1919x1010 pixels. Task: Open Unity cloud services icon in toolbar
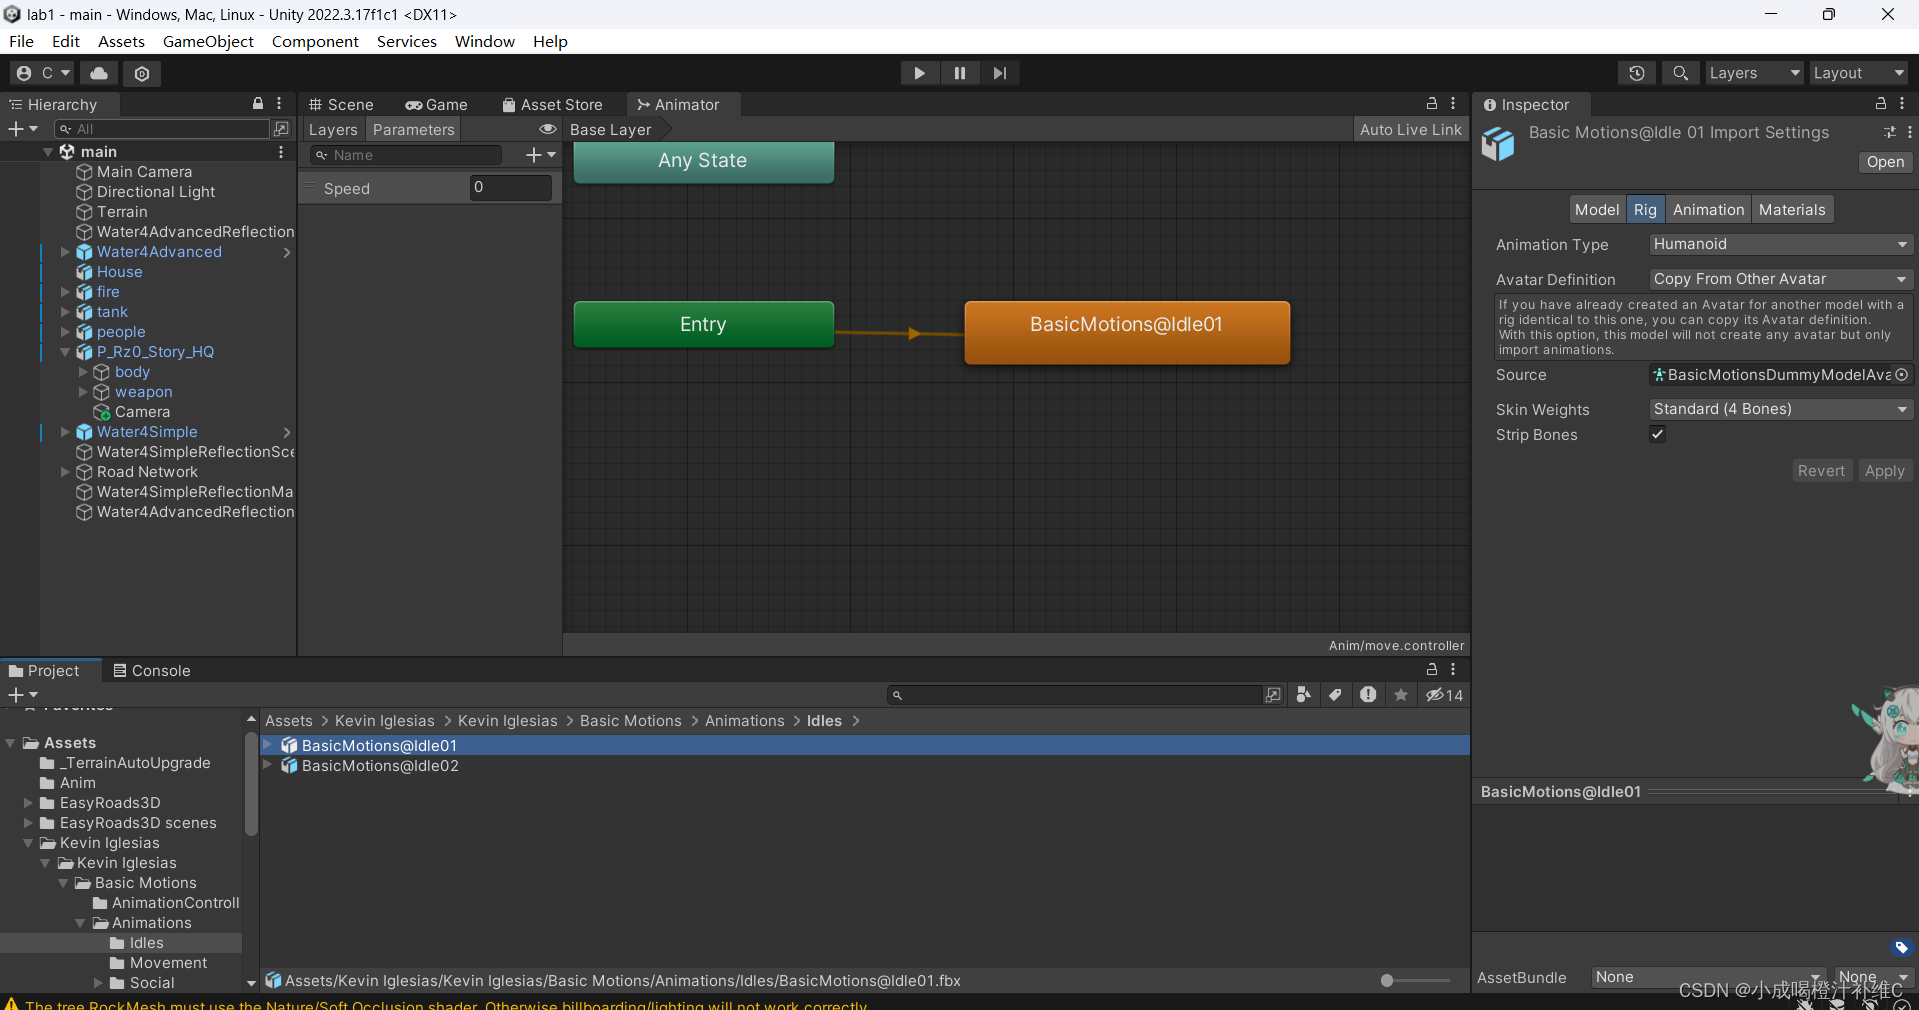click(x=97, y=73)
